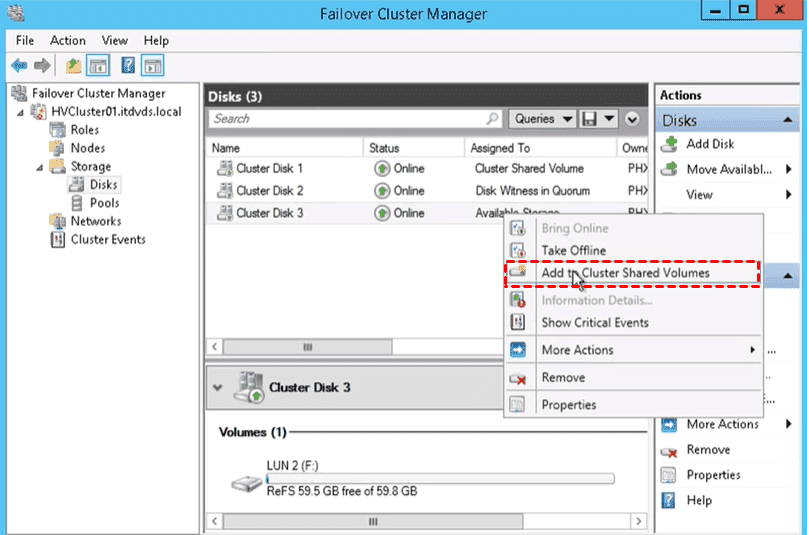This screenshot has width=807, height=535.
Task: Open the save query dropdown arrow
Action: (609, 119)
